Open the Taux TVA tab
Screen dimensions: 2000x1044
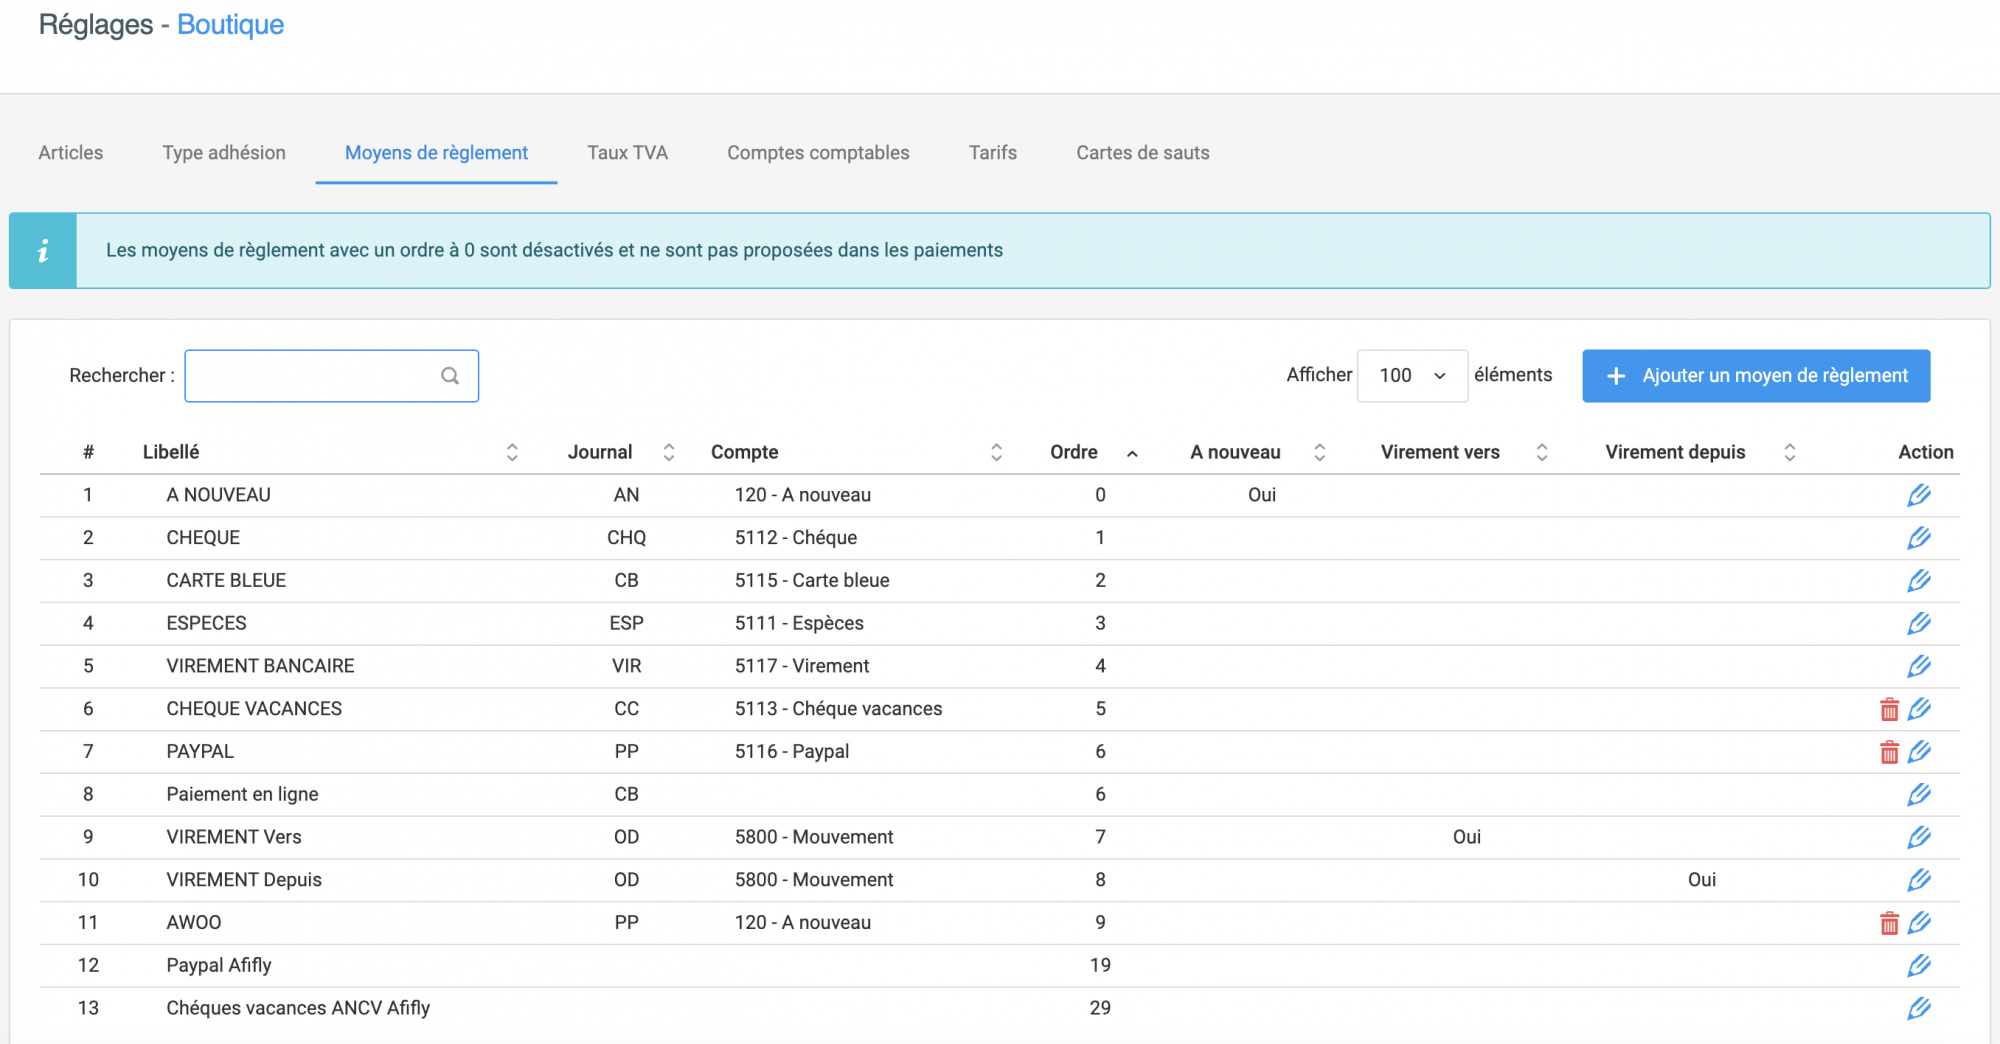pos(627,153)
